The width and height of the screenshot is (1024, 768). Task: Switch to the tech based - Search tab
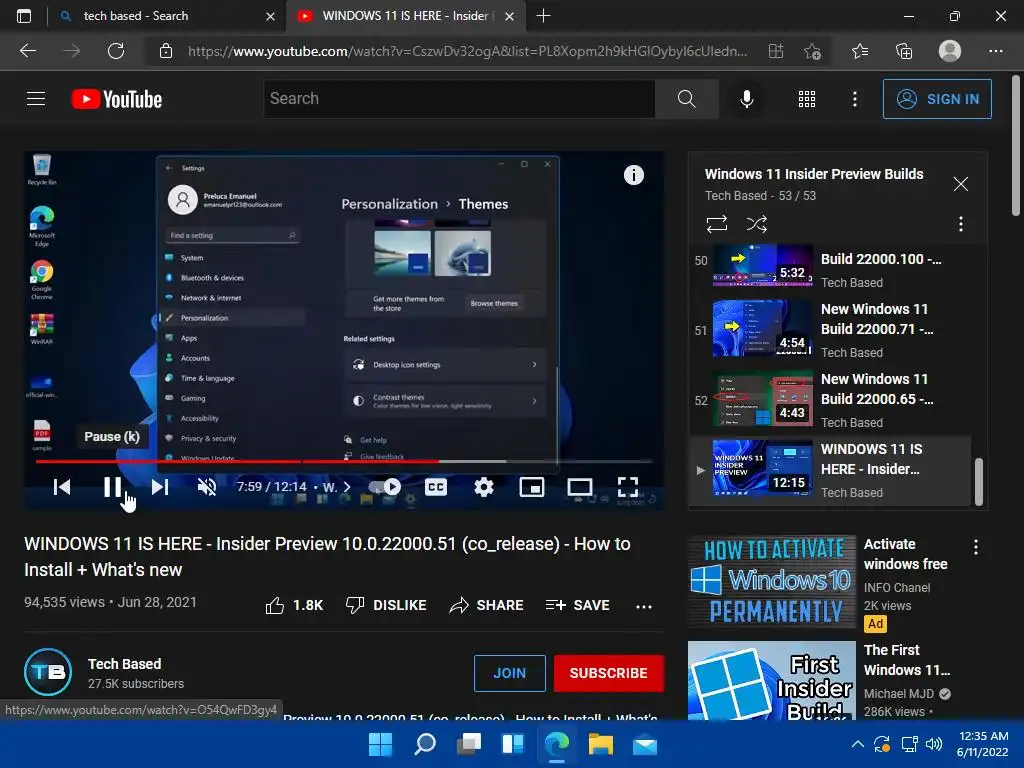tap(168, 16)
